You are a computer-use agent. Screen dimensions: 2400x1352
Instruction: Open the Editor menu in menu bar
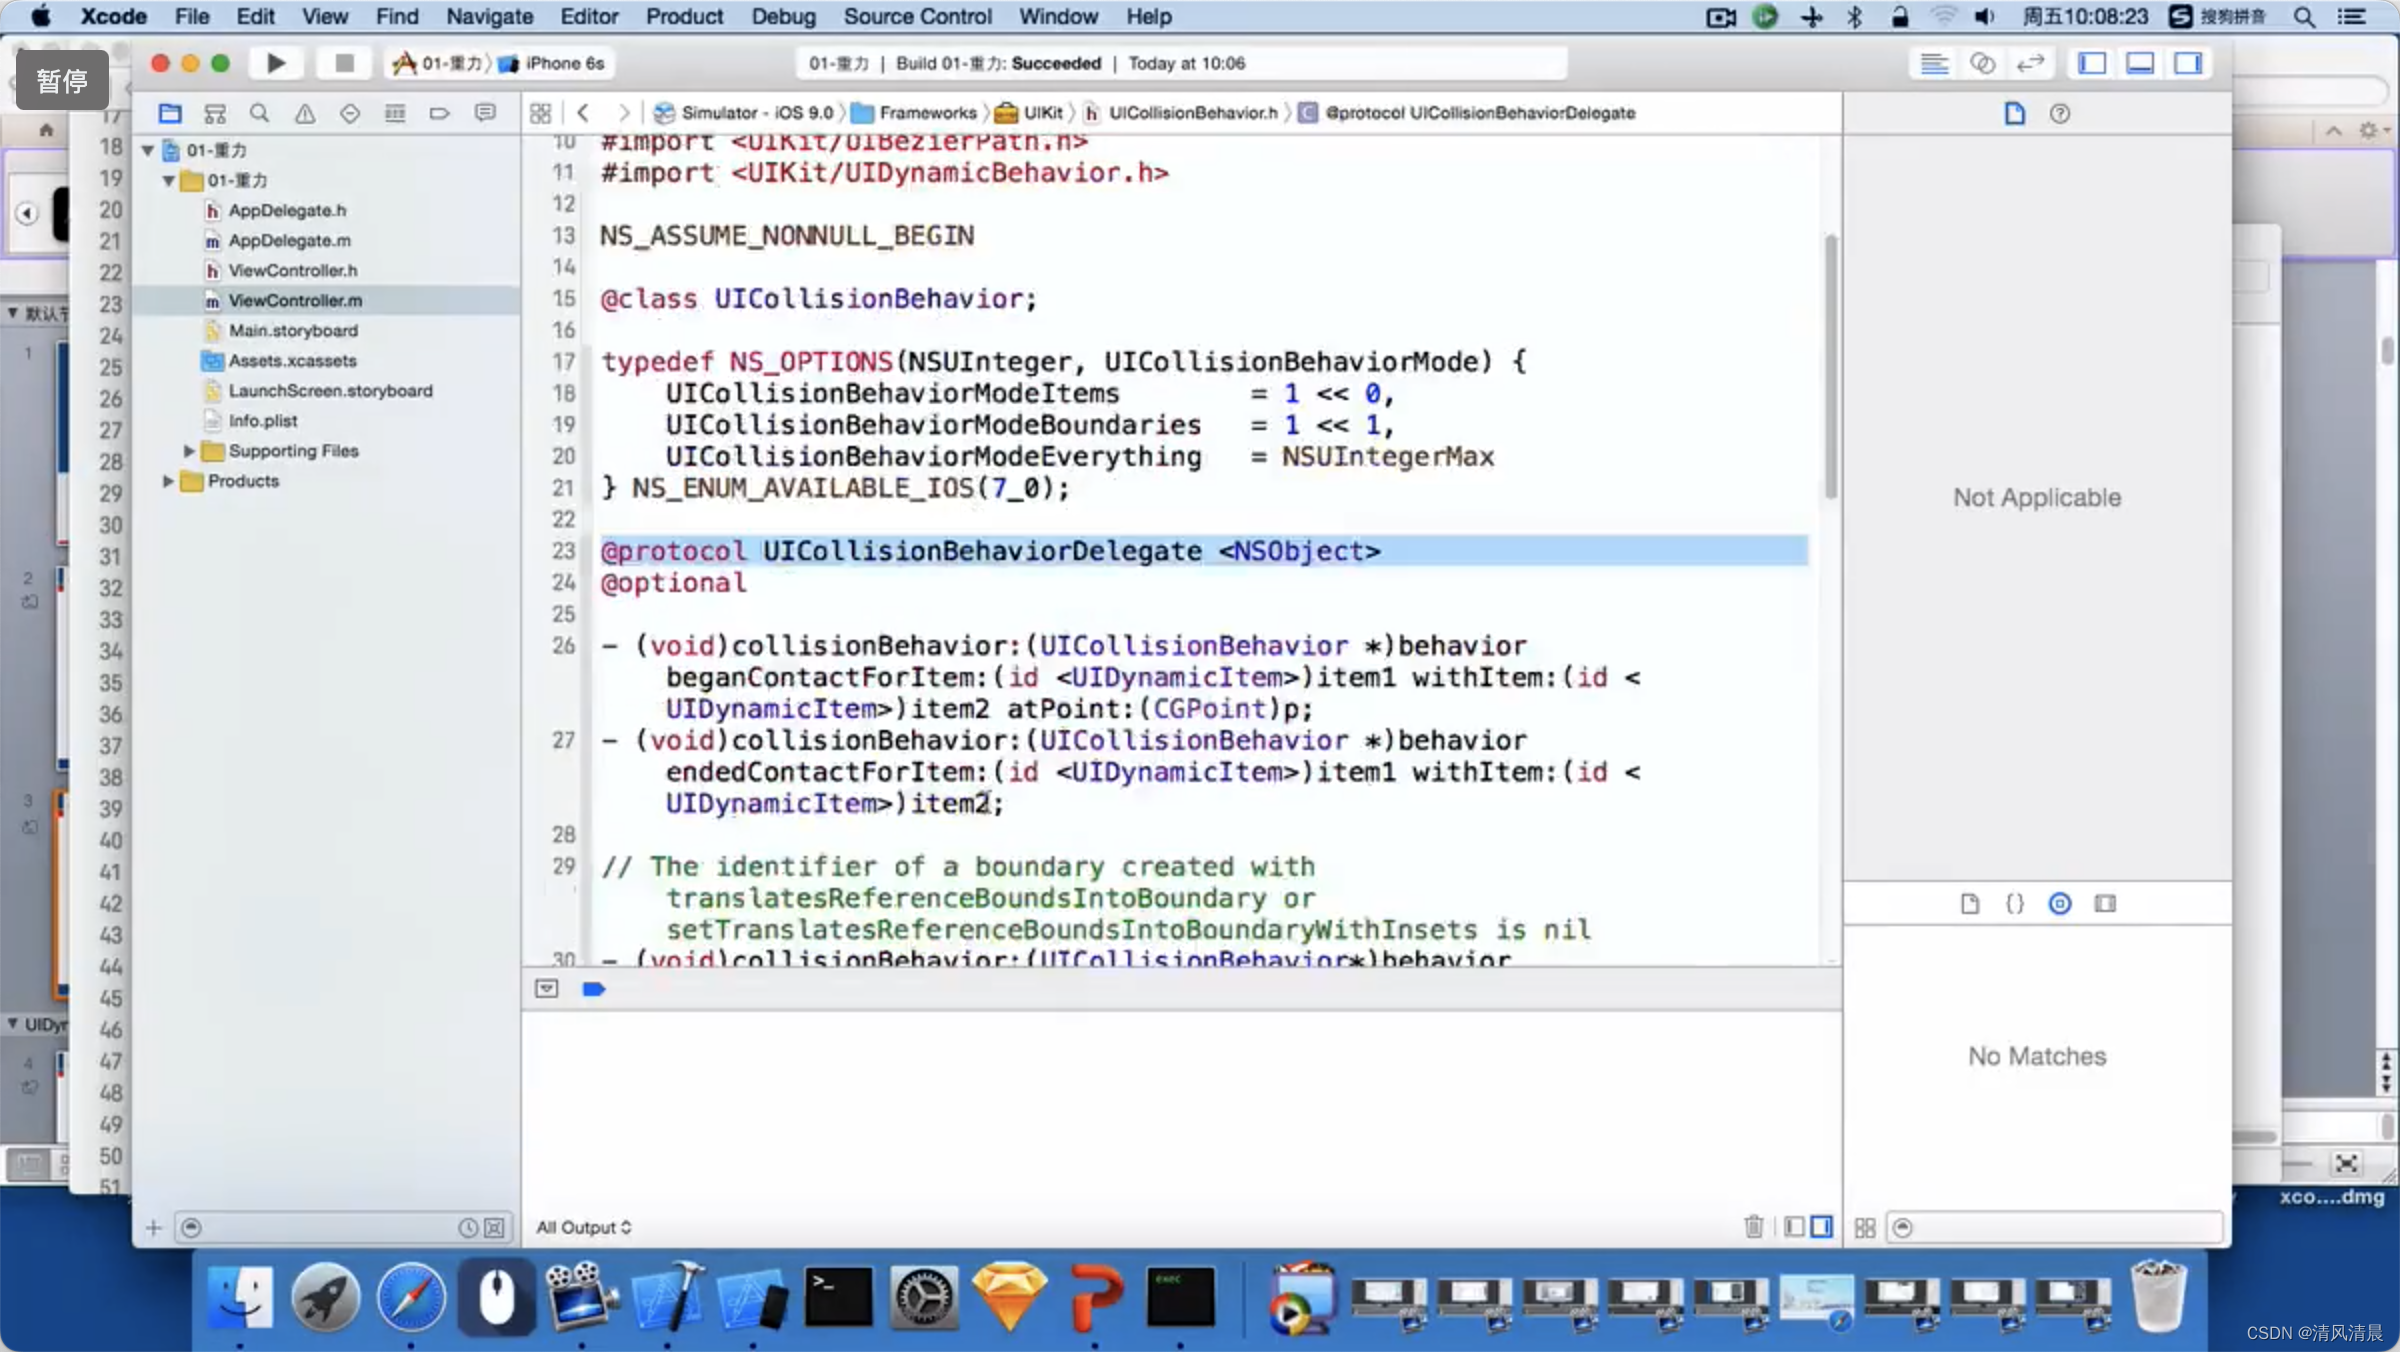(x=587, y=16)
